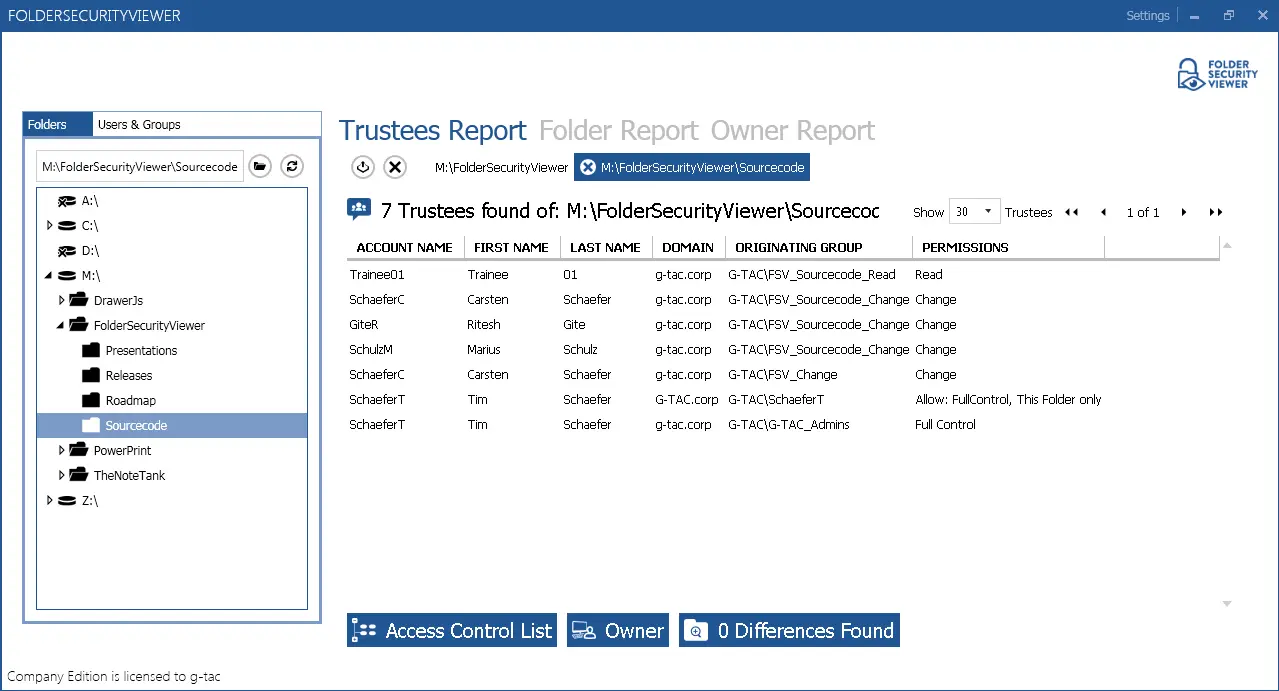This screenshot has width=1279, height=691.
Task: Collapse the FolderSecurityViewer folder node
Action: [61, 326]
